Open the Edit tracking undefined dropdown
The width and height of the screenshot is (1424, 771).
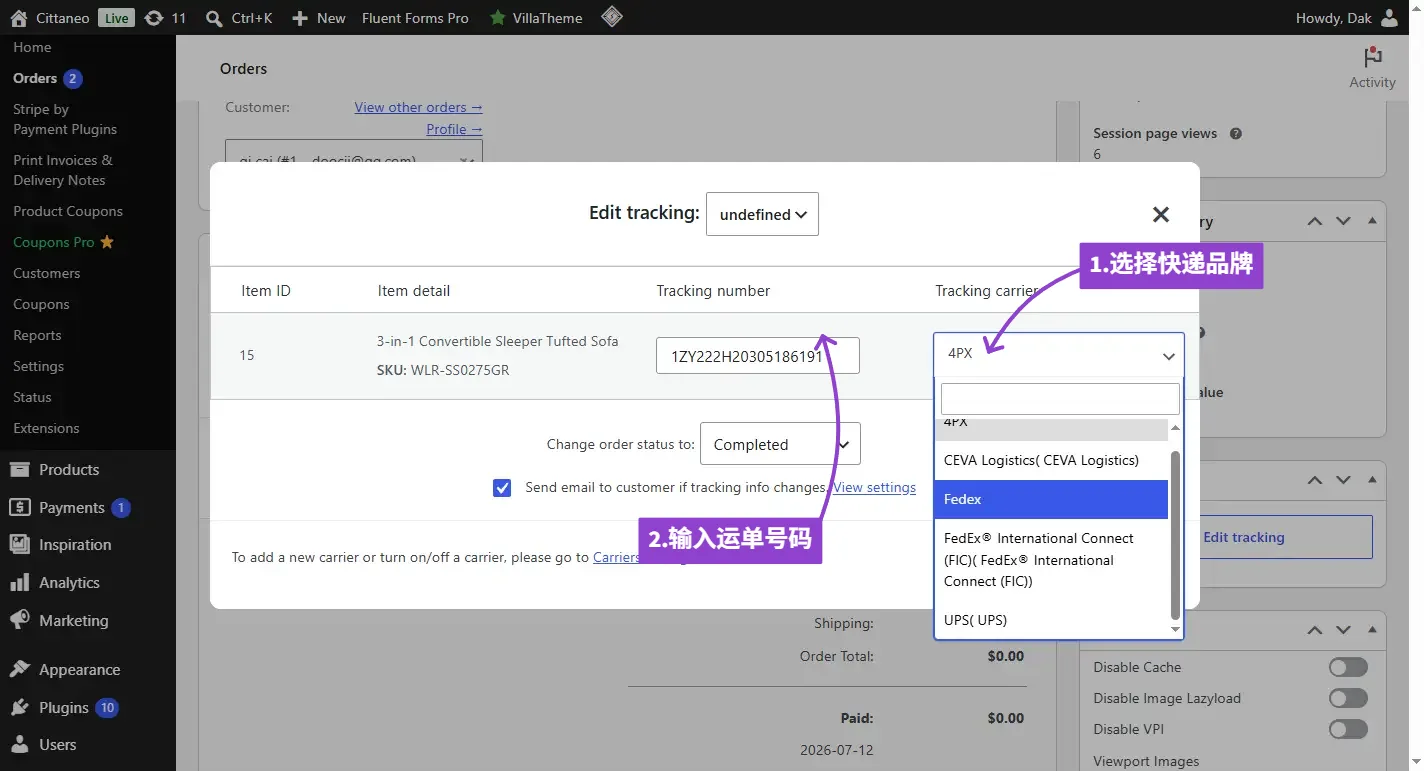pyautogui.click(x=762, y=214)
